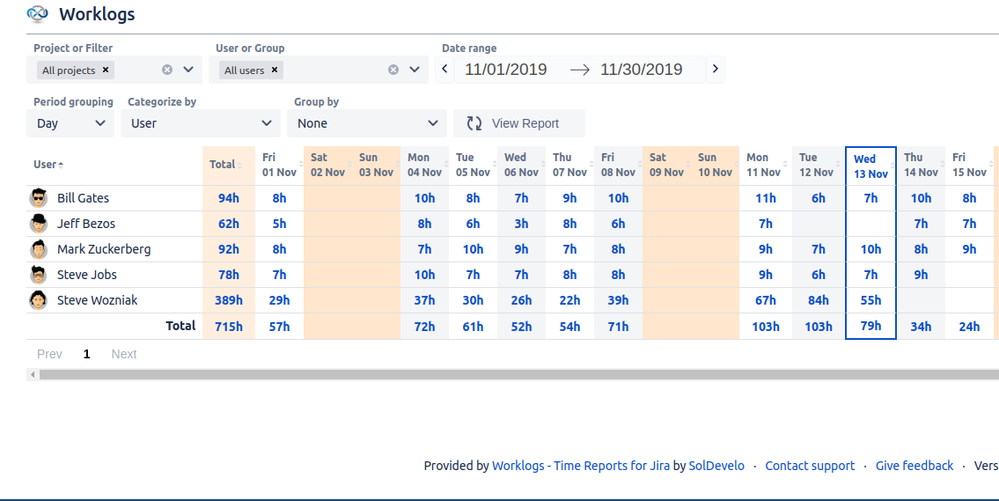This screenshot has width=999, height=501.
Task: Go to next date range
Action: coord(715,69)
